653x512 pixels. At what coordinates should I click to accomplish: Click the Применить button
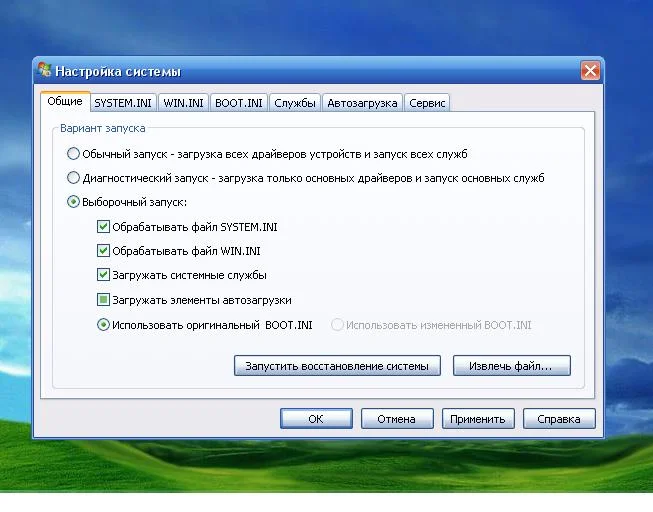click(478, 419)
